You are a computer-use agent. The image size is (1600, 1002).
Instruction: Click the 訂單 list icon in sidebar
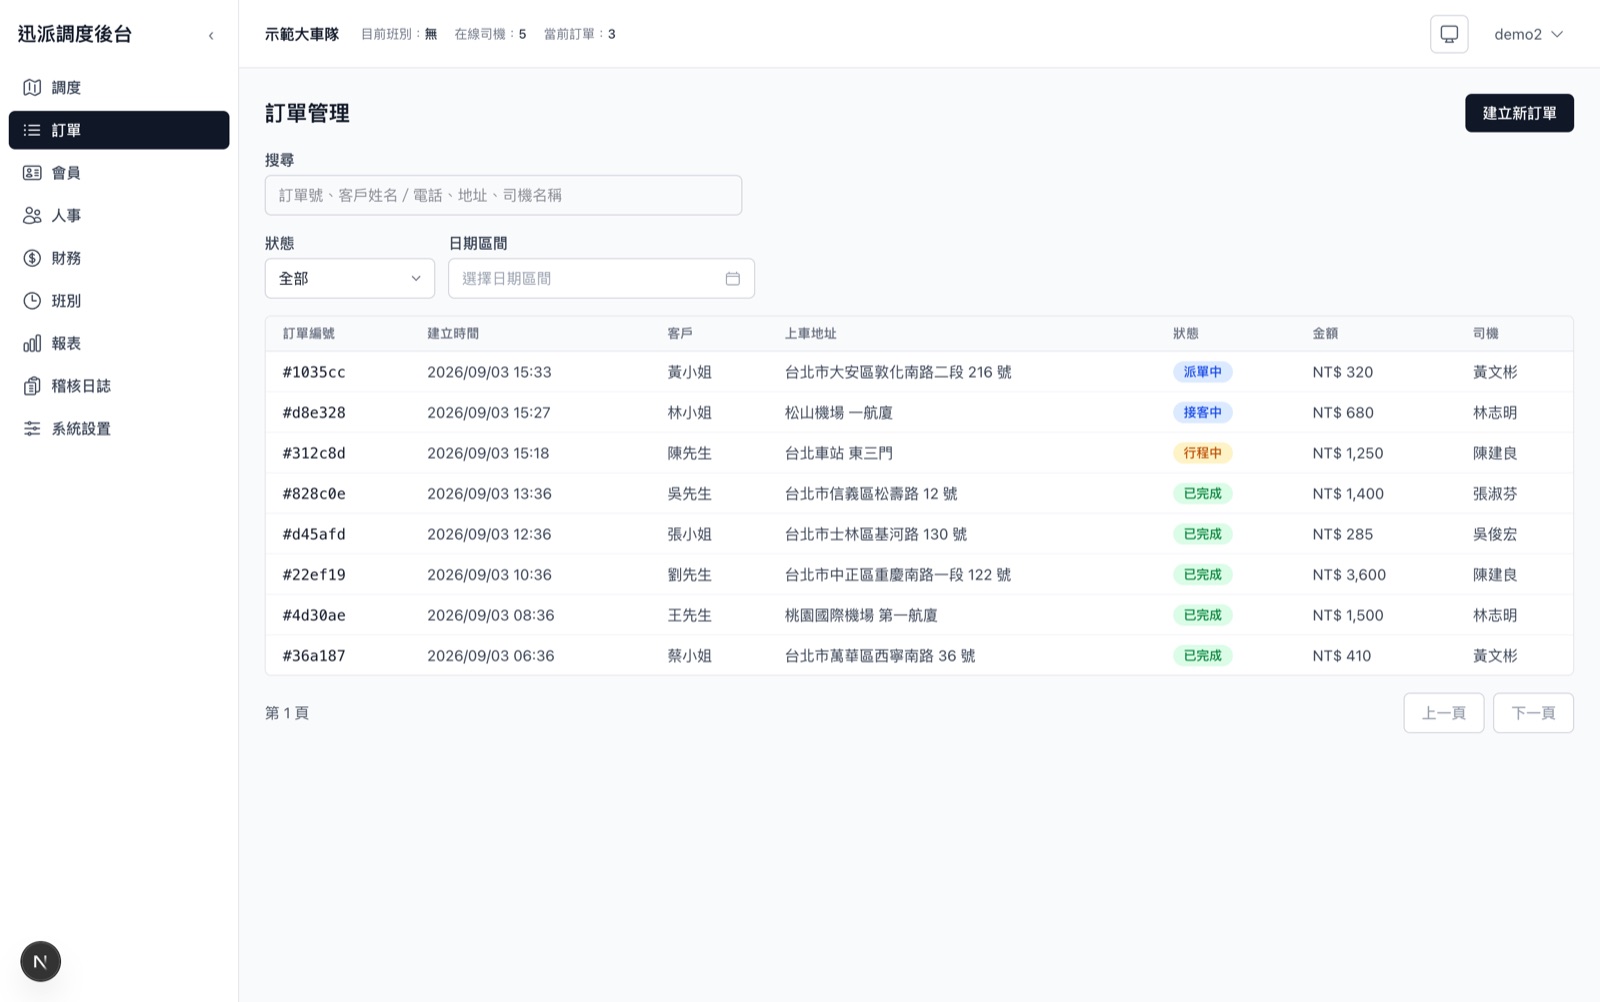[32, 130]
